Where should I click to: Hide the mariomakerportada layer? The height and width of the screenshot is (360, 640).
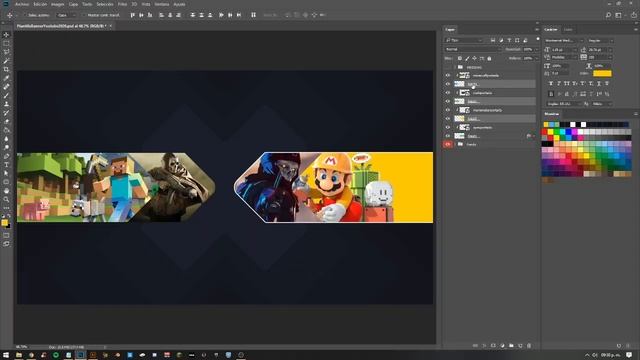pyautogui.click(x=448, y=110)
